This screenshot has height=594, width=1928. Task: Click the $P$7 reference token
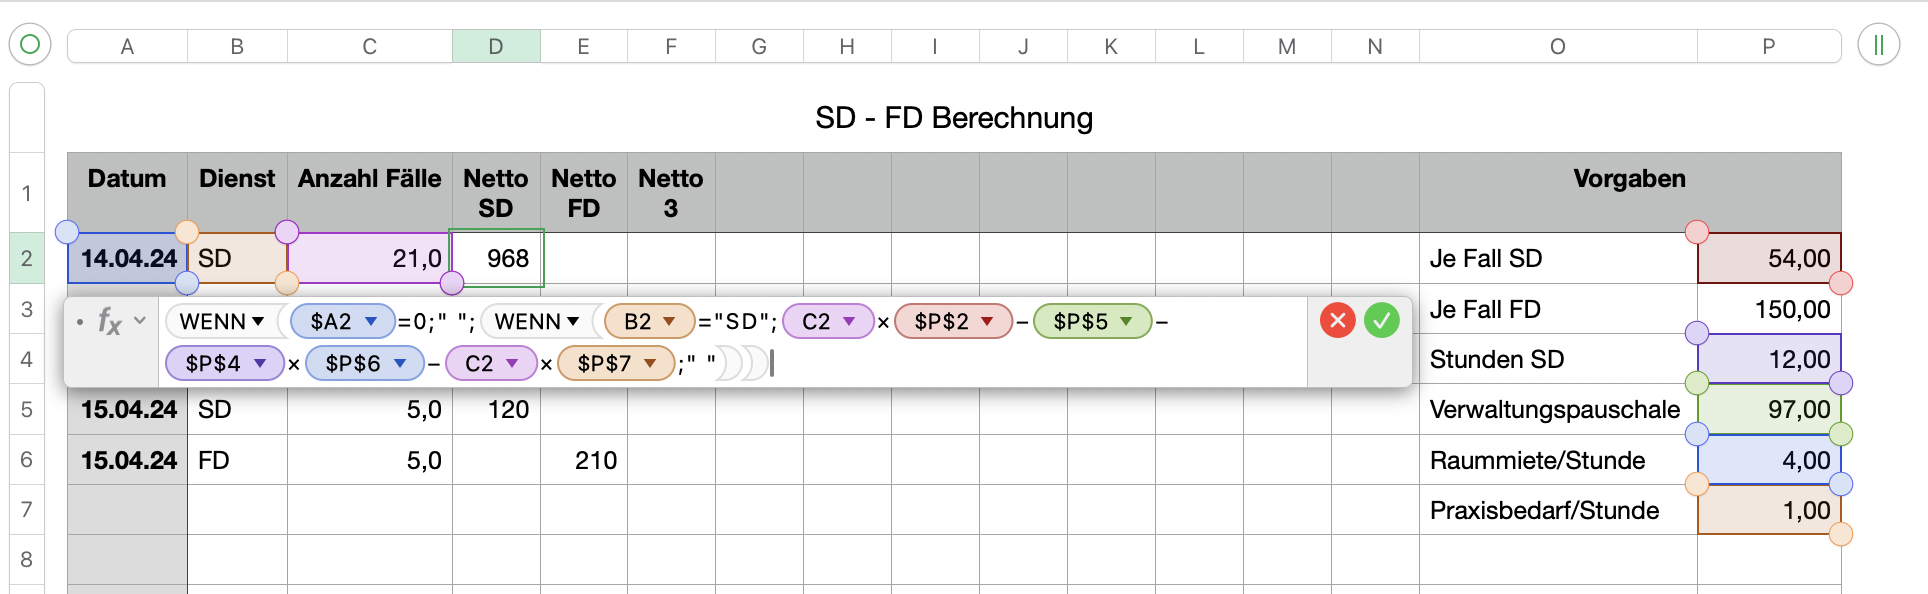pos(603,363)
